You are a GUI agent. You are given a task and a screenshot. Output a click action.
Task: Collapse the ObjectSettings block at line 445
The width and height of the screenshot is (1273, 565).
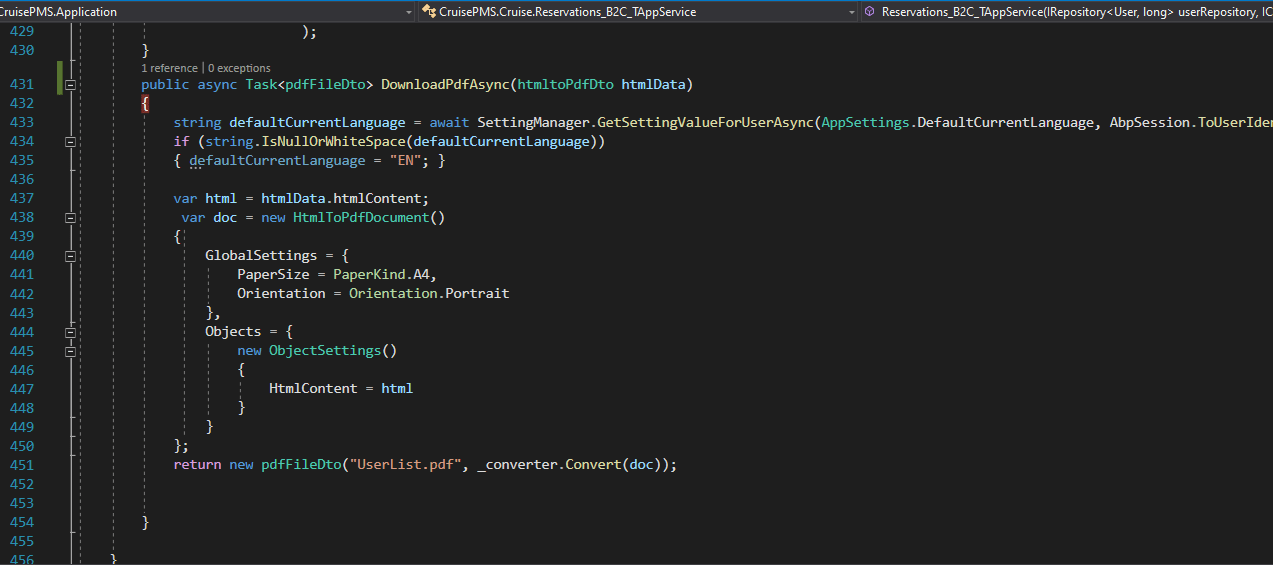pyautogui.click(x=70, y=351)
